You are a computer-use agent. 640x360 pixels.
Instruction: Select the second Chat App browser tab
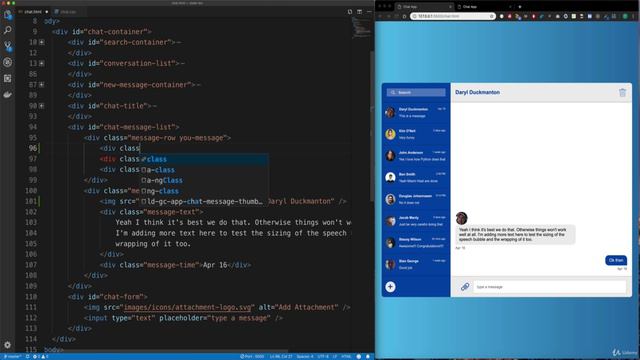click(x=484, y=7)
